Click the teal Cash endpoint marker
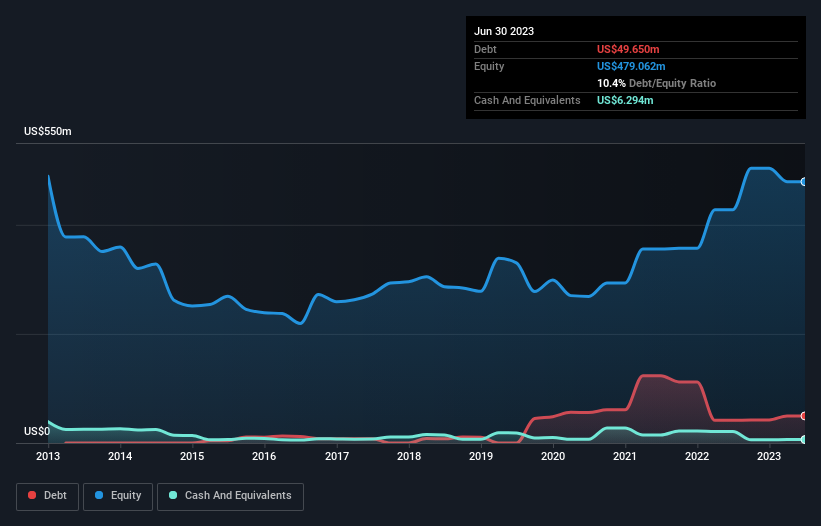 click(804, 440)
